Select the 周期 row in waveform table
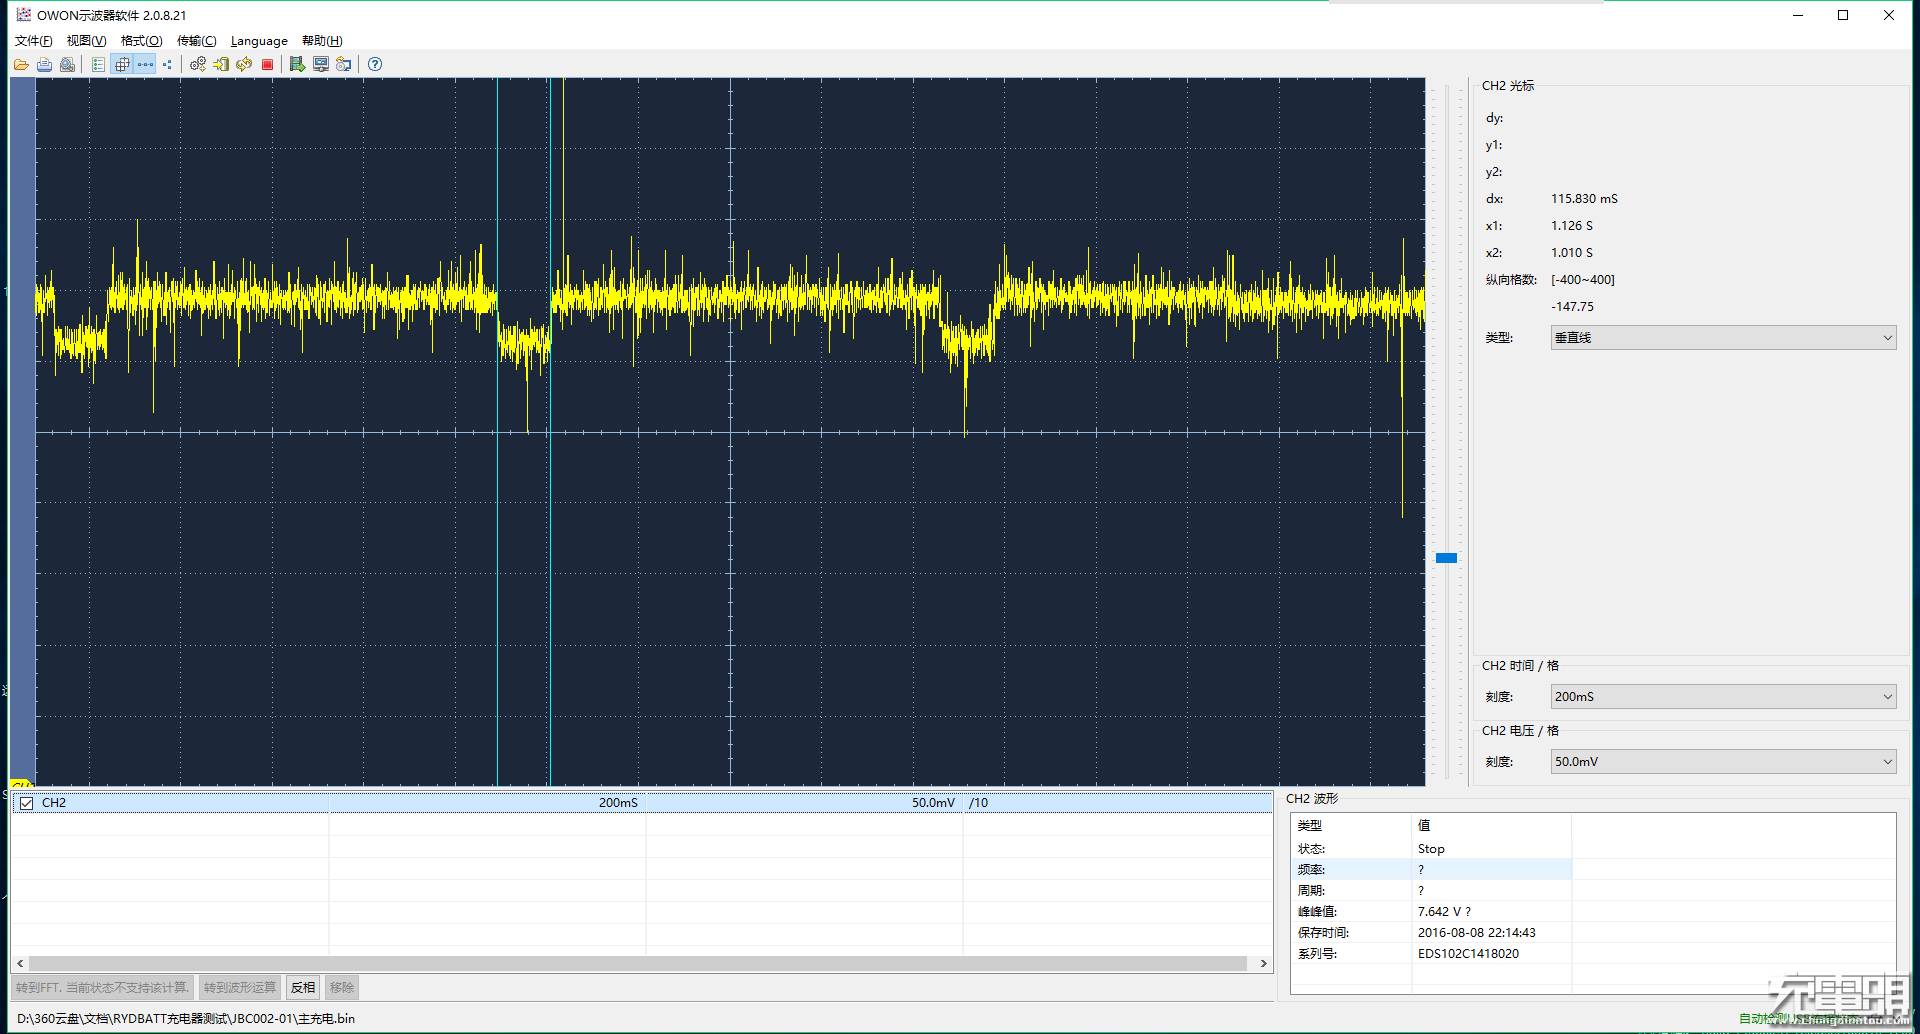 click(x=1431, y=891)
